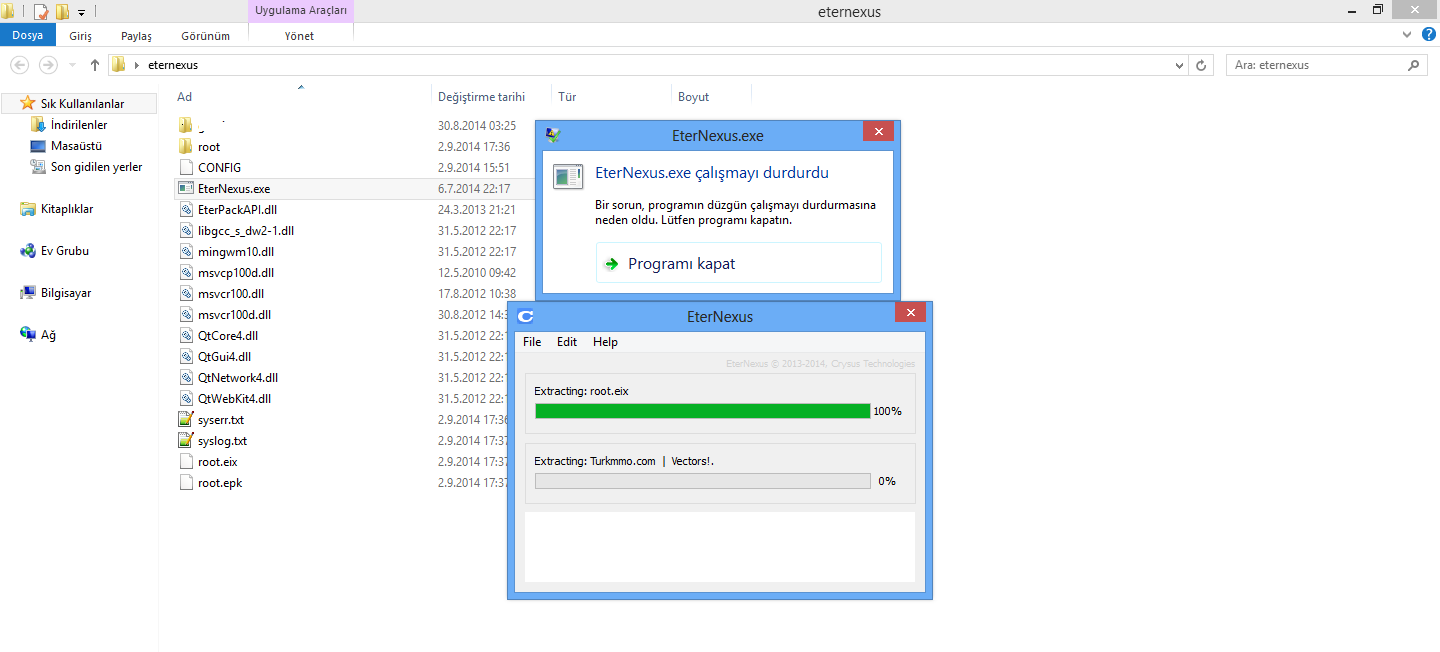Select the root.epk file icon
This screenshot has width=1440, height=652.
pos(186,482)
